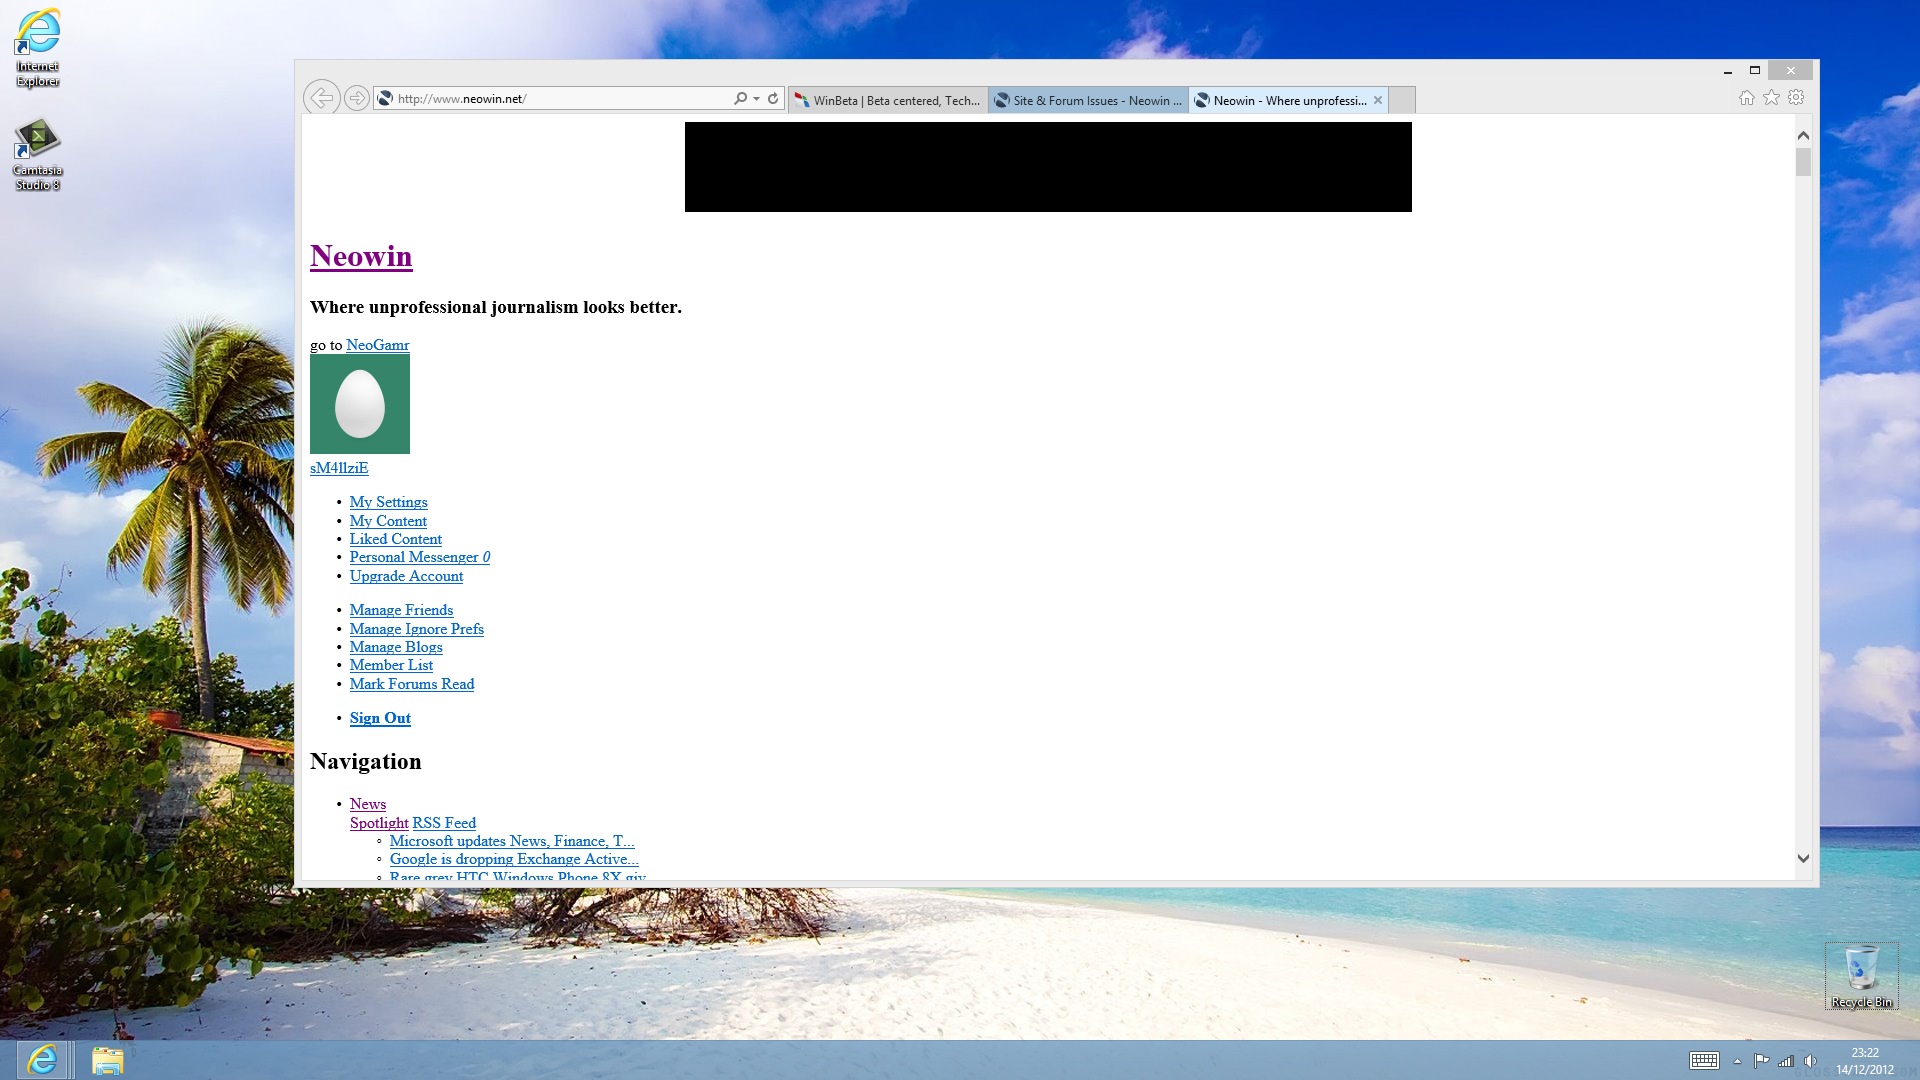Open the address bar dropdown arrow

point(757,98)
